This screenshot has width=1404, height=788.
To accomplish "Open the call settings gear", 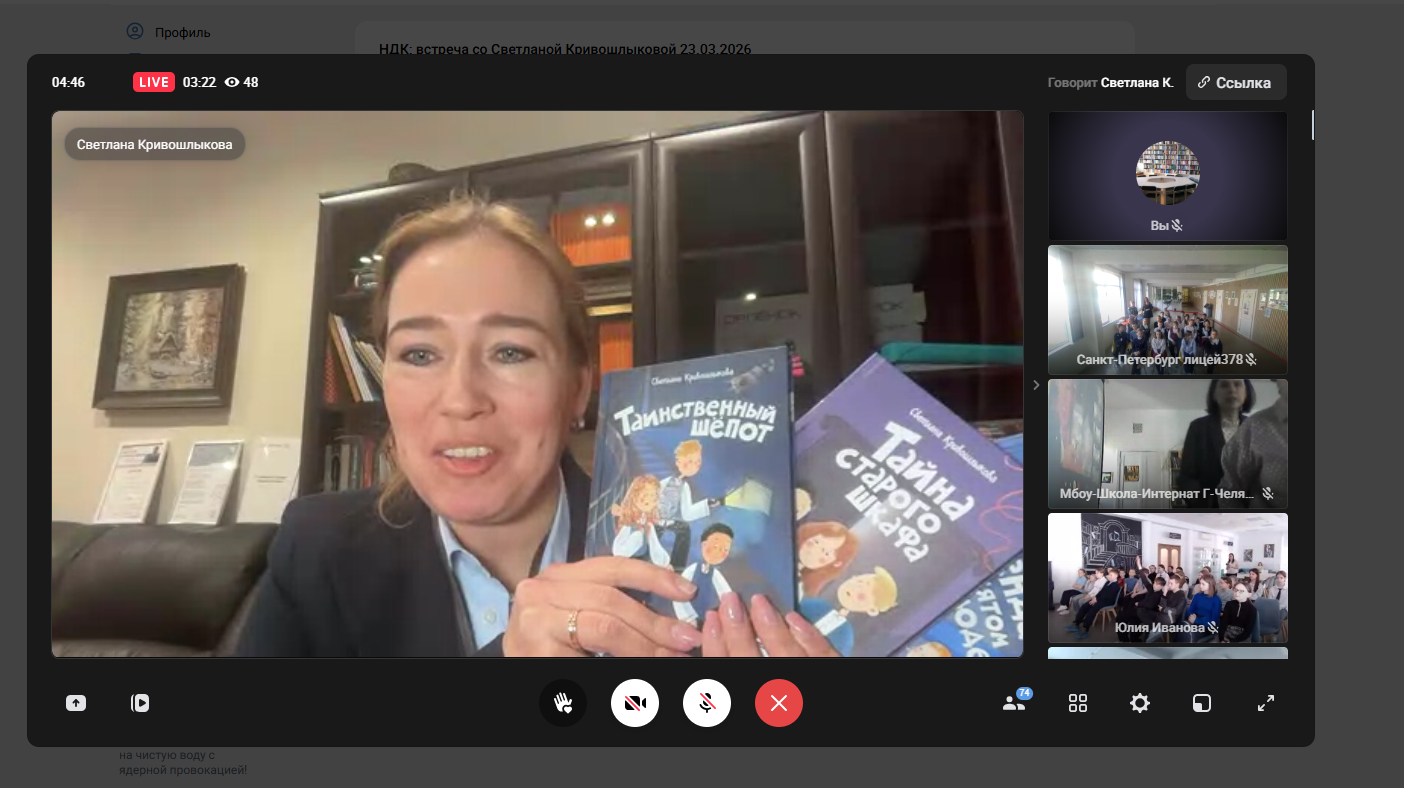I will (x=1140, y=703).
